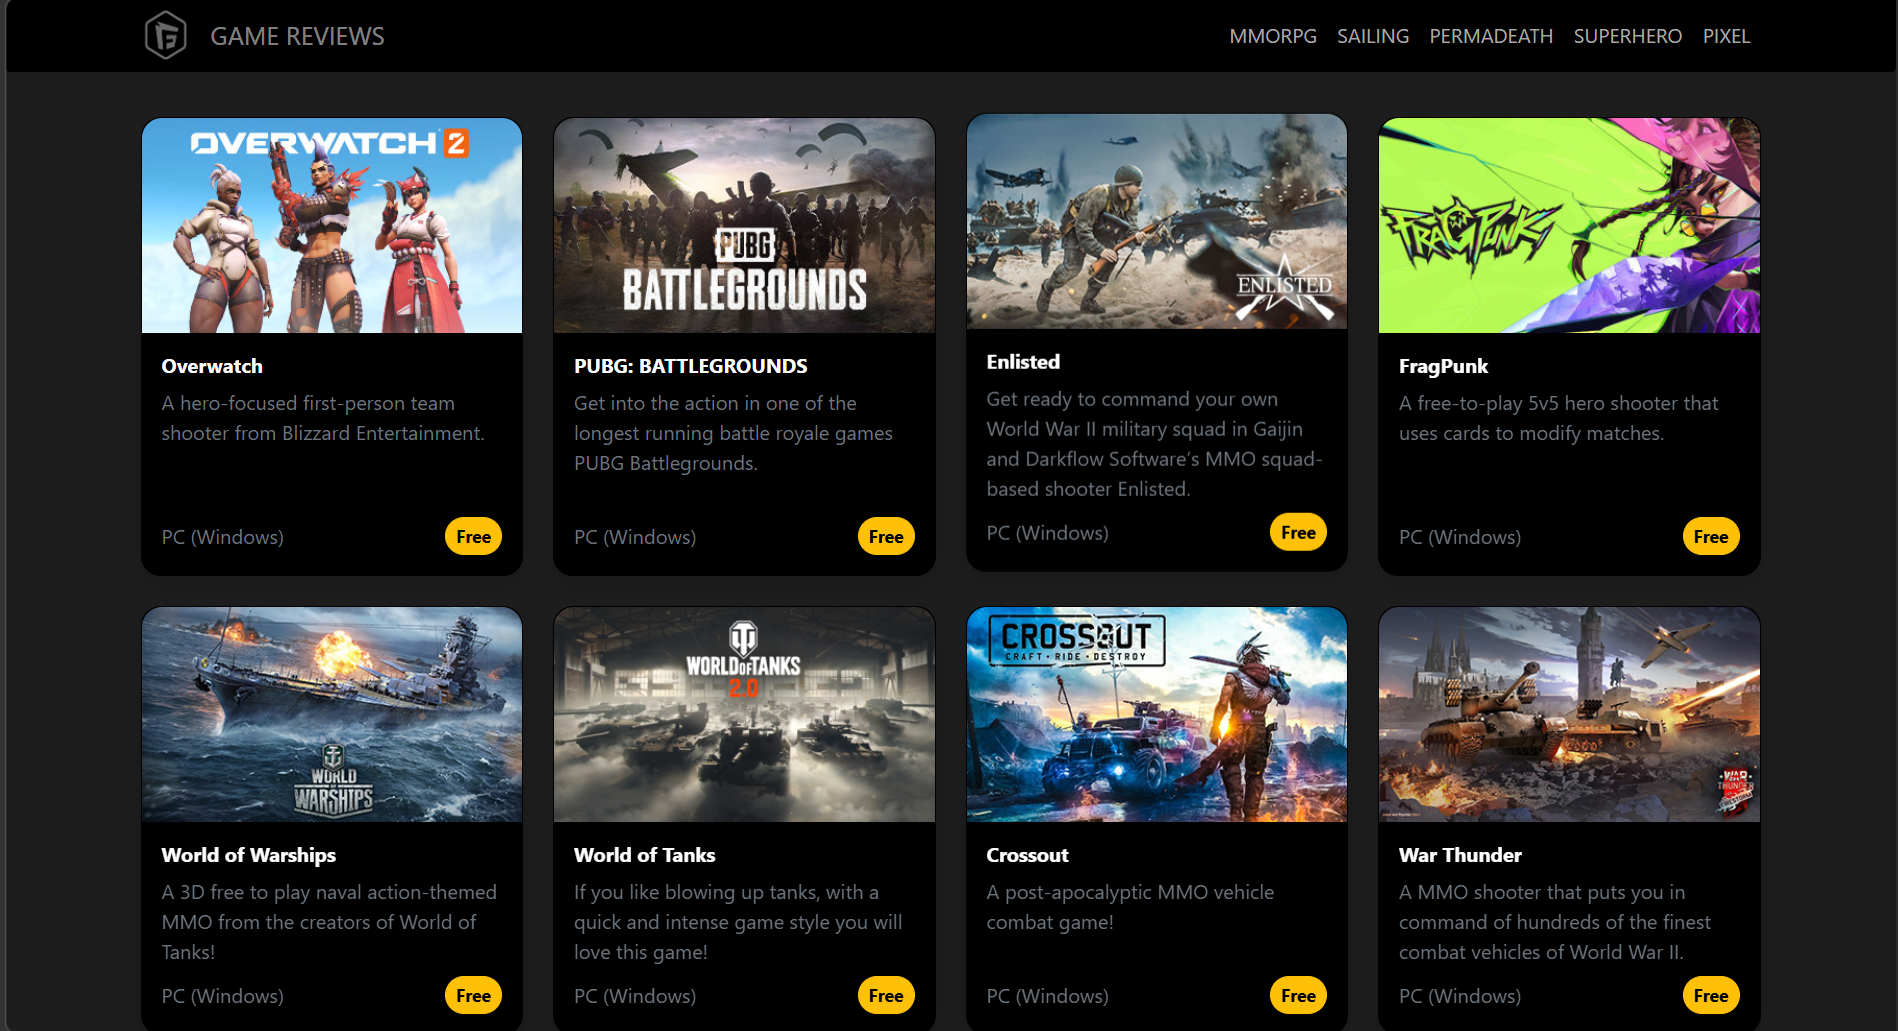
Task: Click the Crossout title
Action: coord(1027,855)
